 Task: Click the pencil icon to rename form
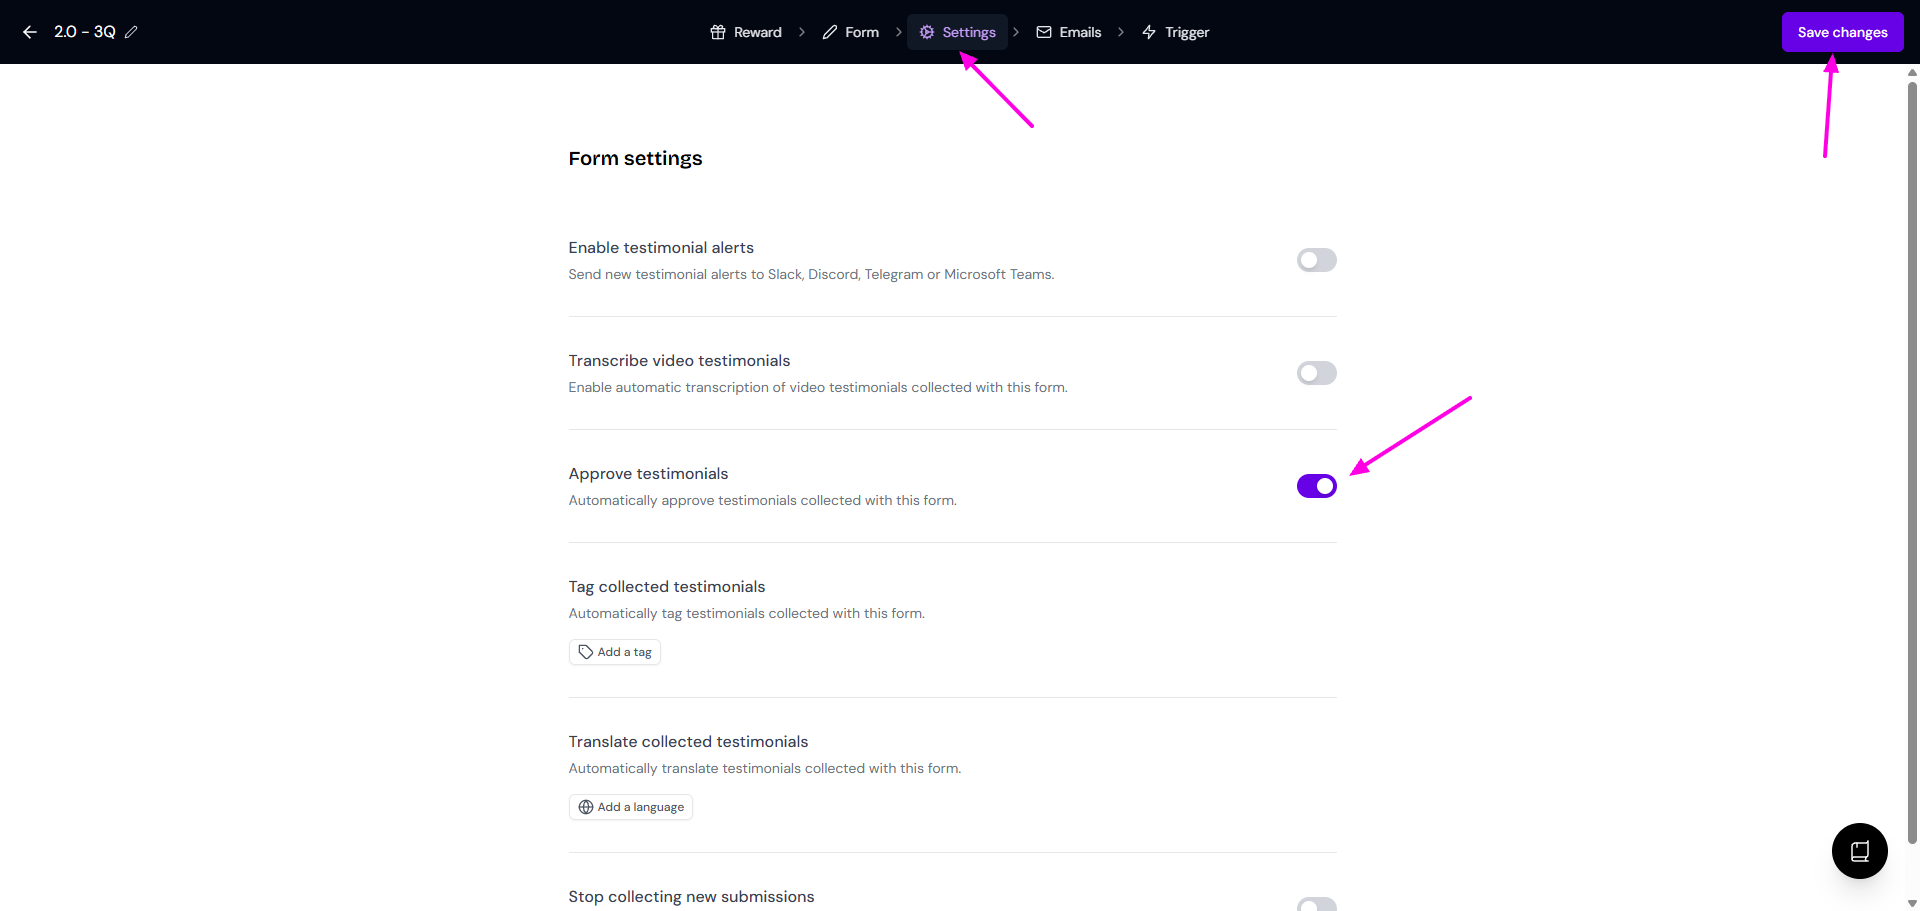click(131, 32)
